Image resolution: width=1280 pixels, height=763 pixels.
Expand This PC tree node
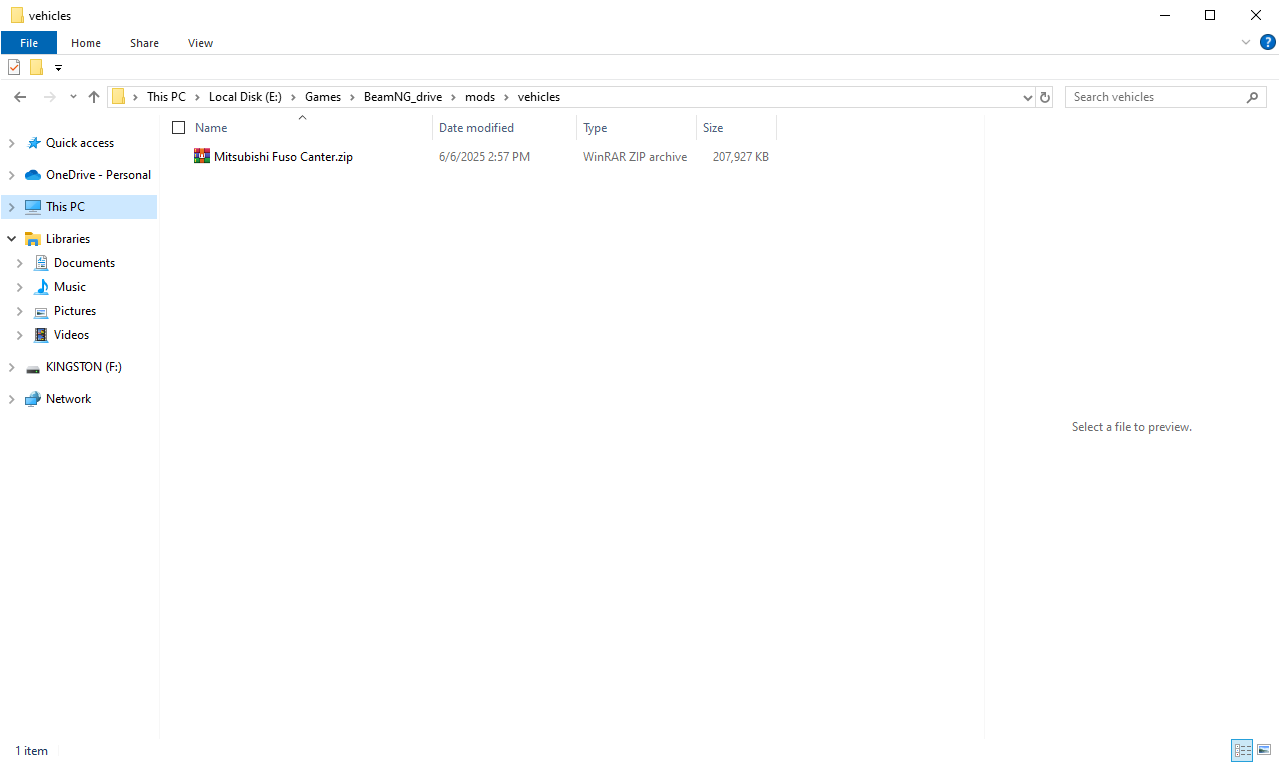click(12, 207)
